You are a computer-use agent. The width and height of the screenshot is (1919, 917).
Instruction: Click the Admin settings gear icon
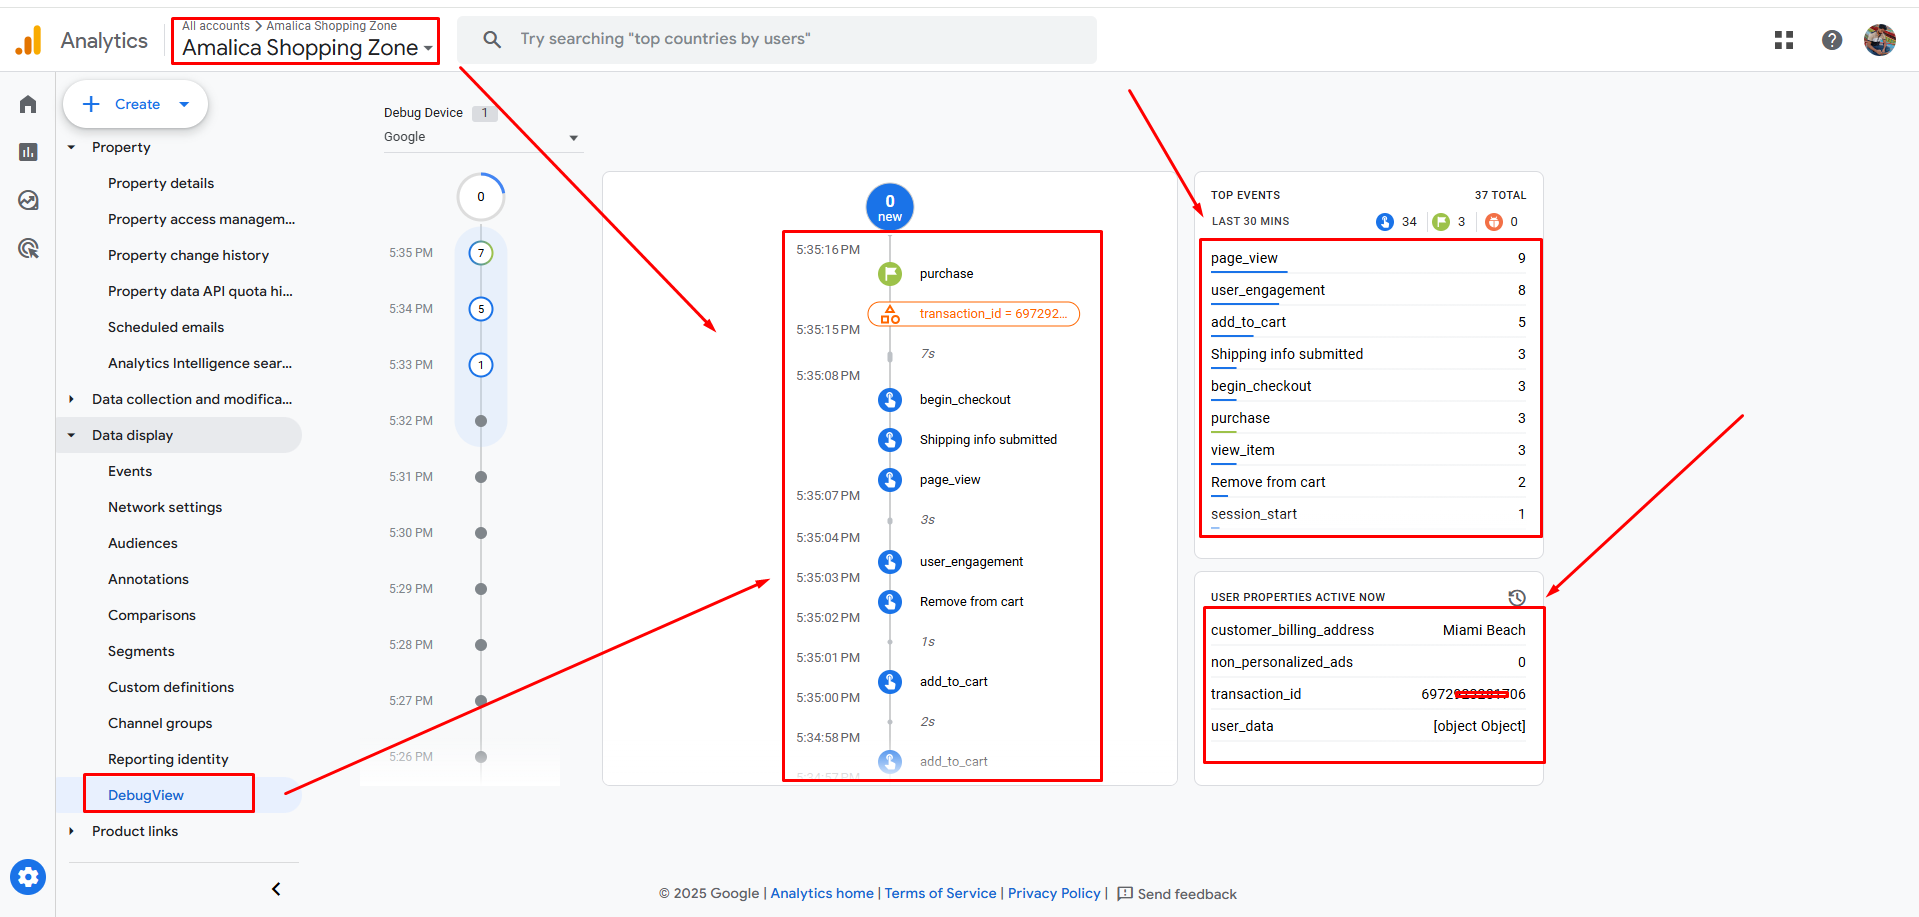[28, 877]
